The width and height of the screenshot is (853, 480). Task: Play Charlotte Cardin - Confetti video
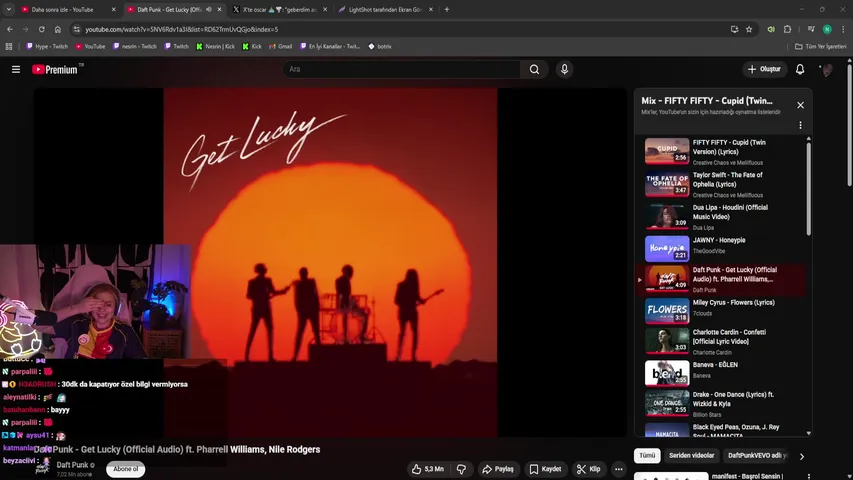722,341
